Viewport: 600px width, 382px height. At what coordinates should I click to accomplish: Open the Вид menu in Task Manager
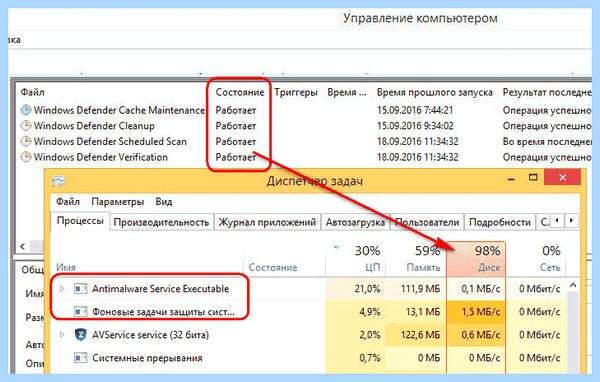[x=163, y=202]
